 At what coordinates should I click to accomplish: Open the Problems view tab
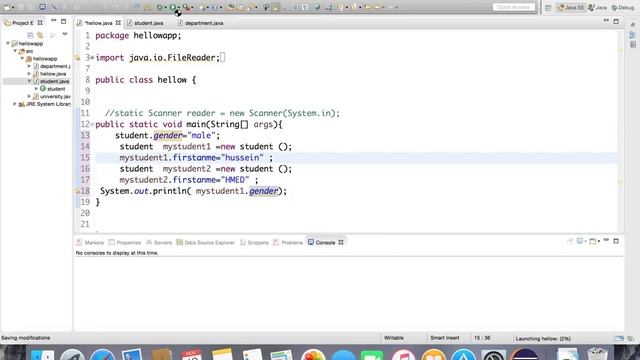[288, 242]
